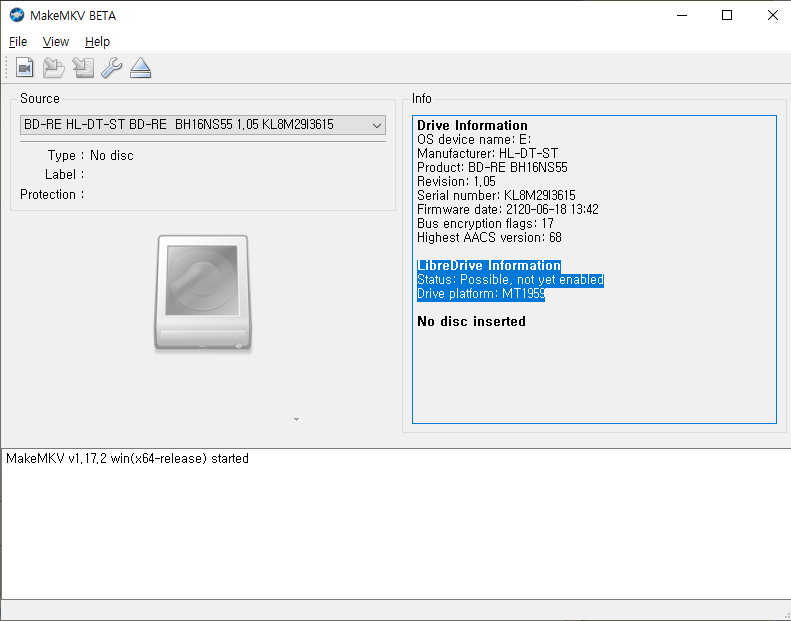
Task: Select the Highest AACS version: 68 line
Action: point(489,238)
